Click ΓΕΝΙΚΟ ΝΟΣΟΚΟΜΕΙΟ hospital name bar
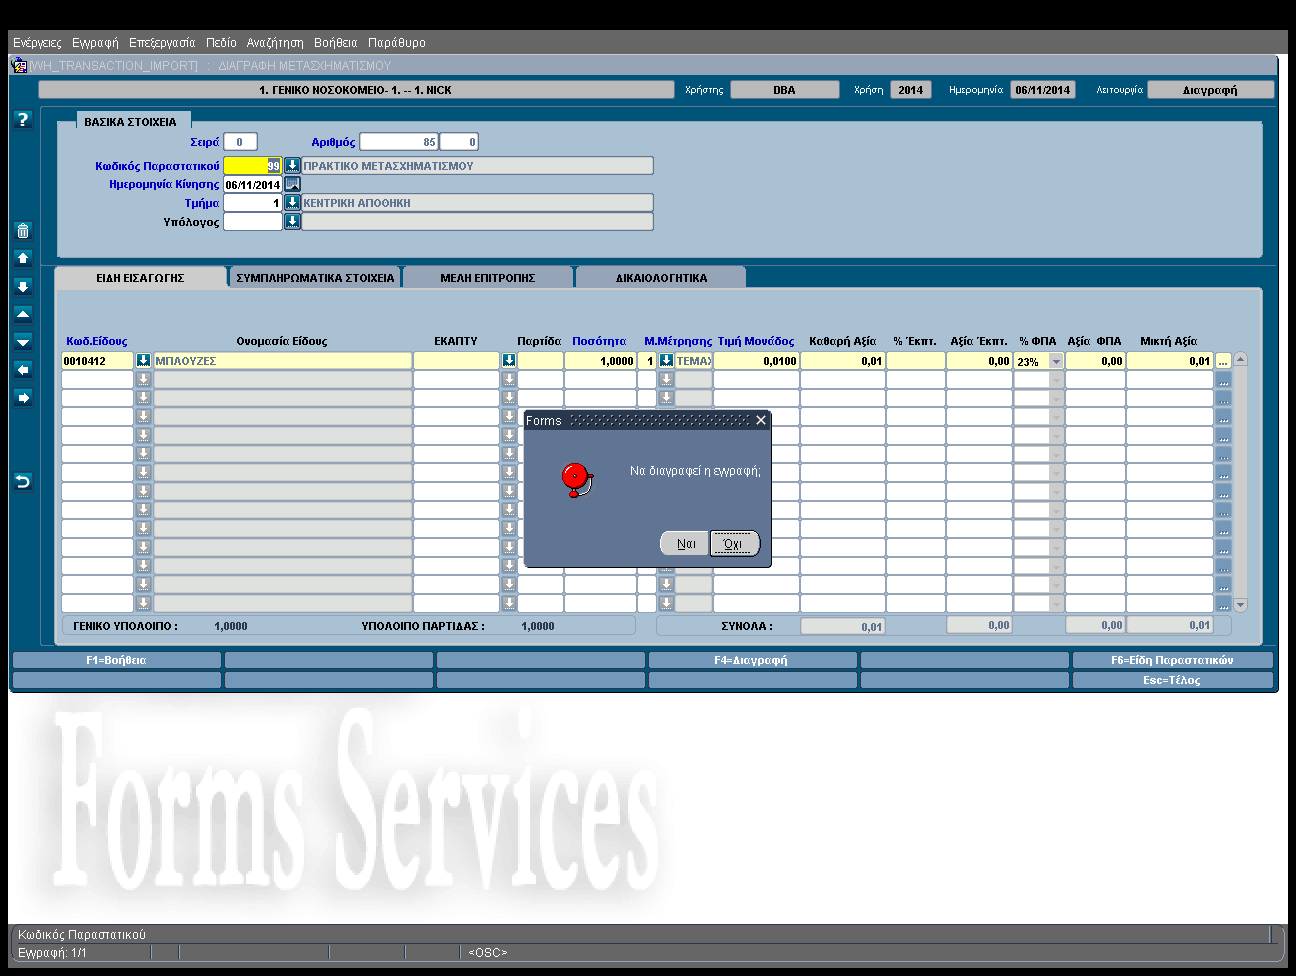The width and height of the screenshot is (1296, 976). [x=356, y=90]
